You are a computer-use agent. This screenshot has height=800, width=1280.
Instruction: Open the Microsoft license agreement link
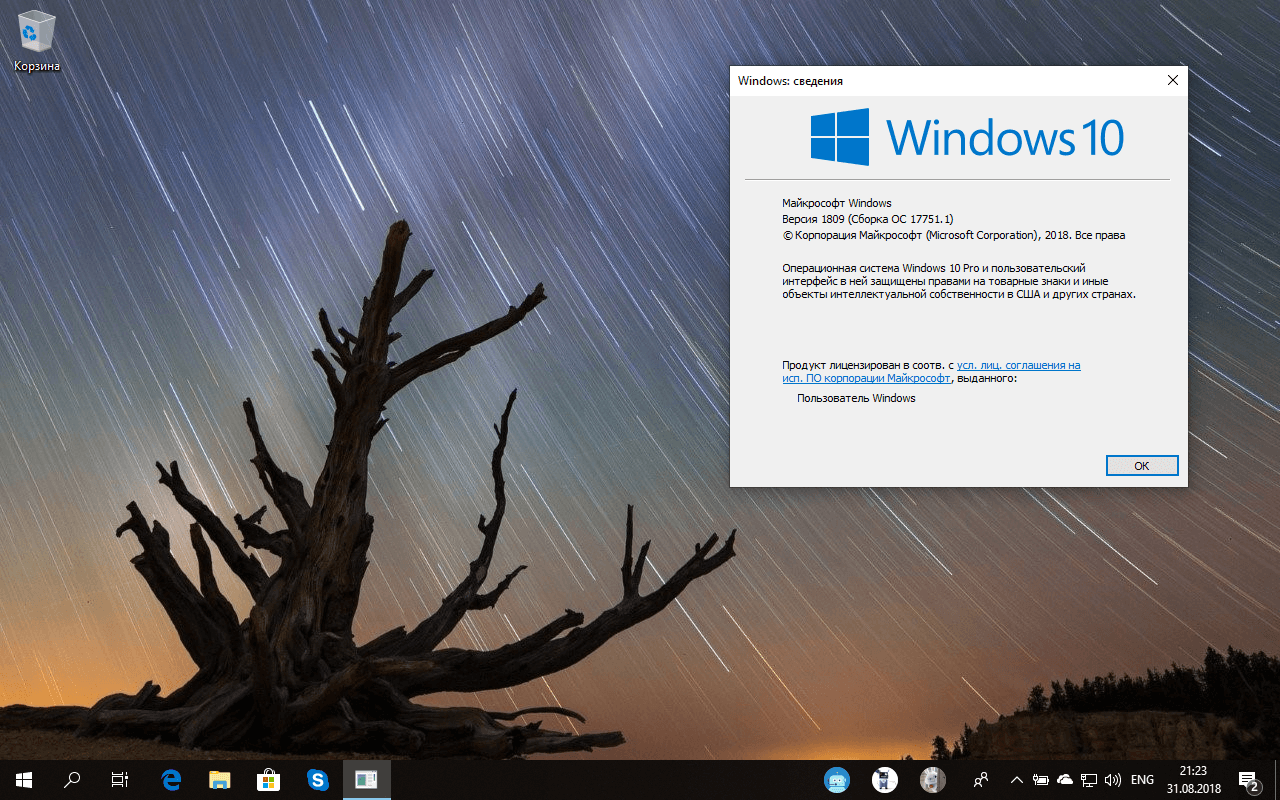coord(1018,365)
